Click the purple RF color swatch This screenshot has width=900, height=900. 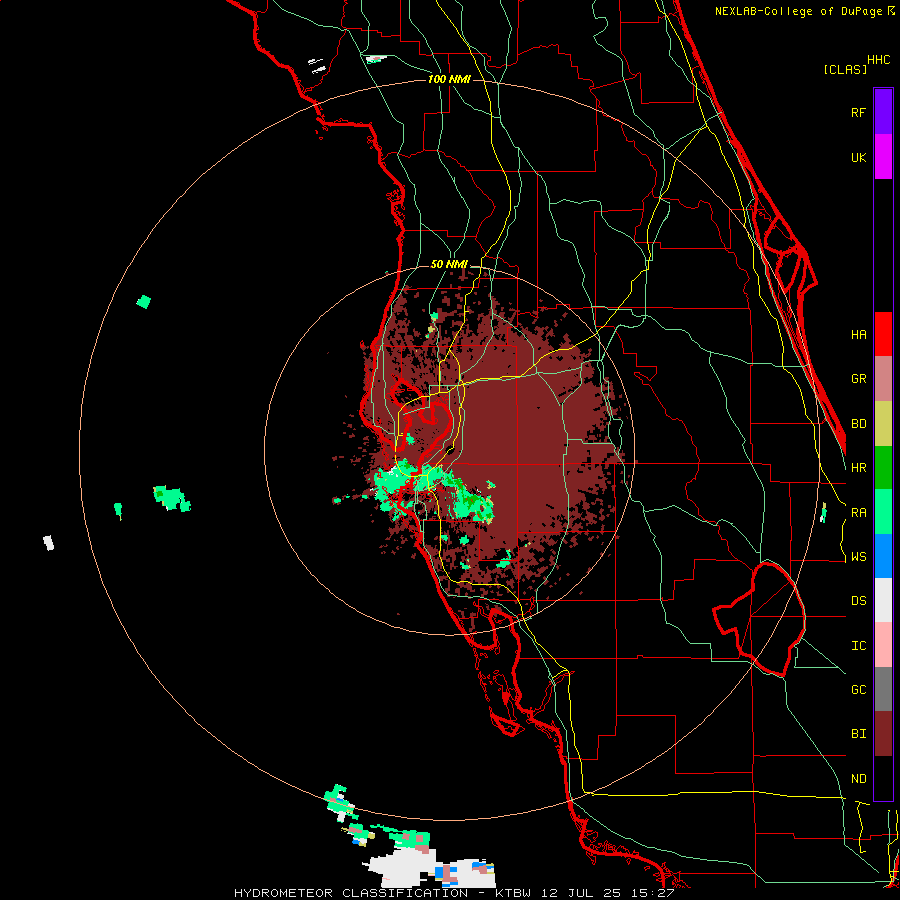[883, 112]
